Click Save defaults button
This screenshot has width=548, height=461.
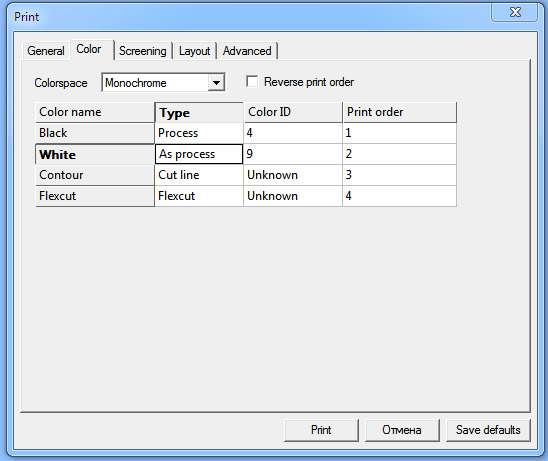tap(488, 430)
